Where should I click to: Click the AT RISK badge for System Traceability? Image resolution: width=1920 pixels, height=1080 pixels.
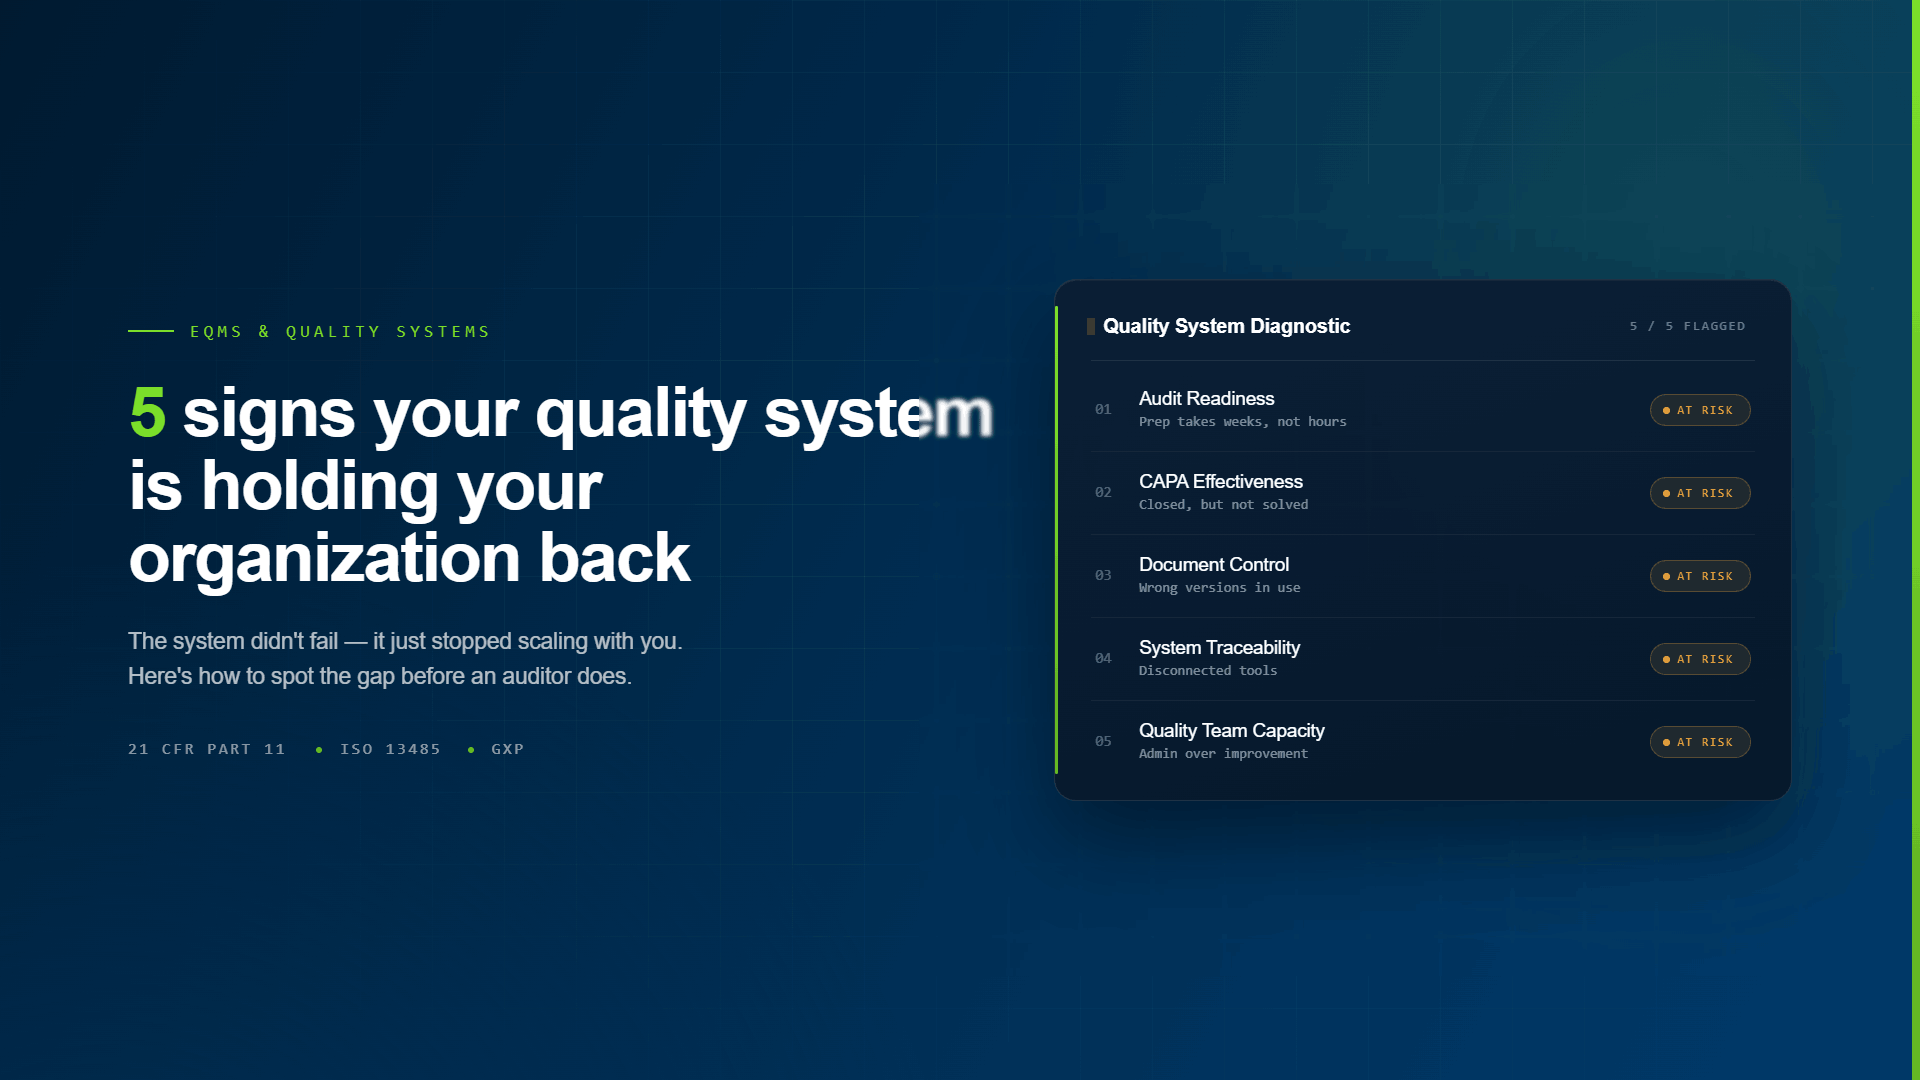pos(1700,659)
